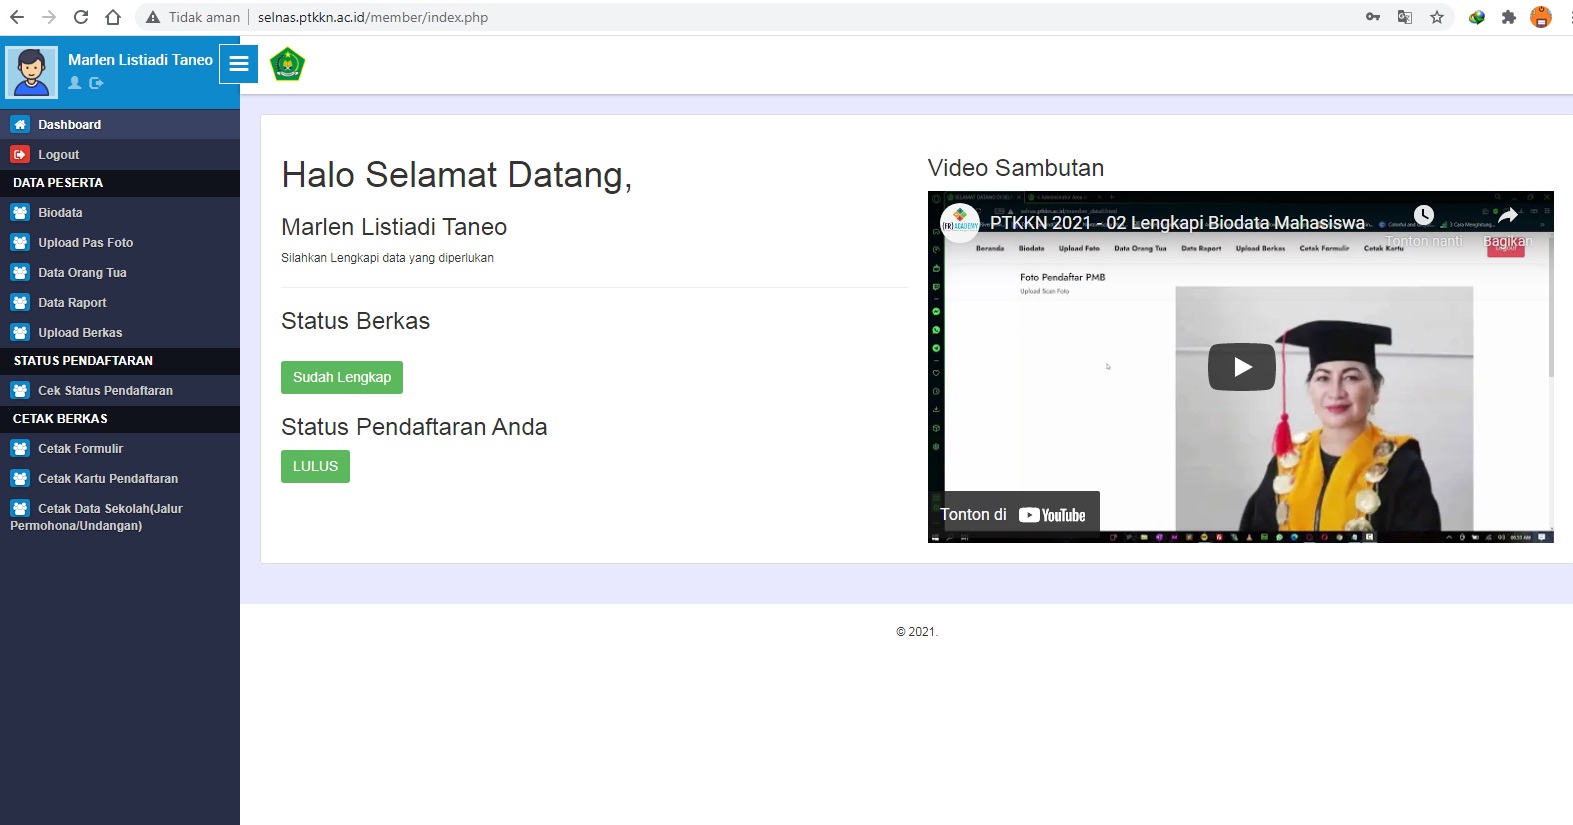Click the sign-out icon under username
This screenshot has height=825, width=1573.
click(96, 83)
